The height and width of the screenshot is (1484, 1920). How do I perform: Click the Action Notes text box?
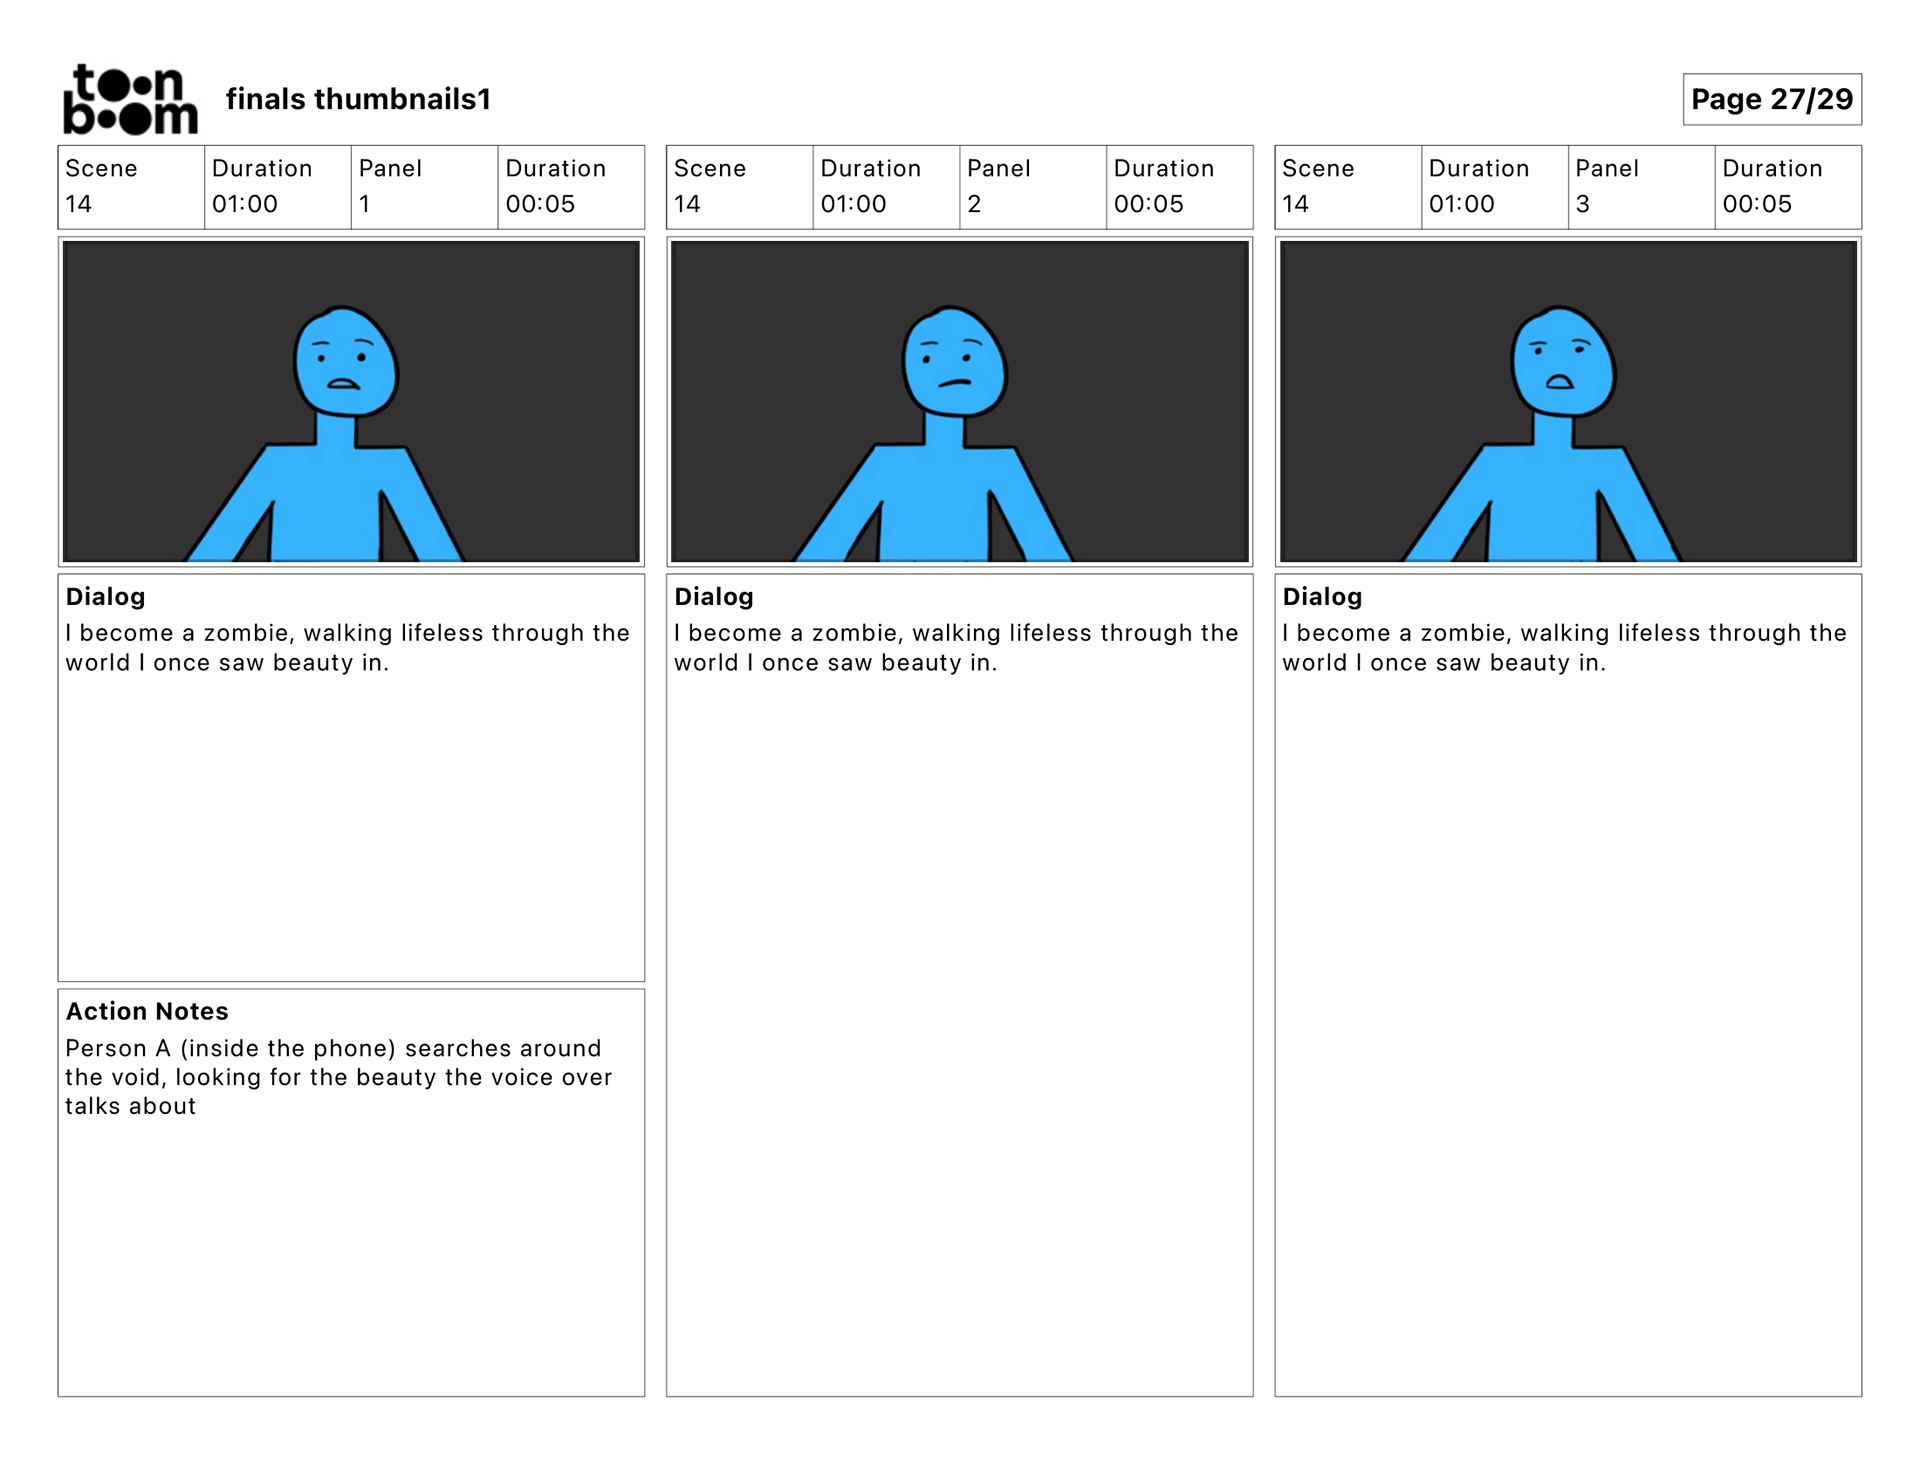338,1077
